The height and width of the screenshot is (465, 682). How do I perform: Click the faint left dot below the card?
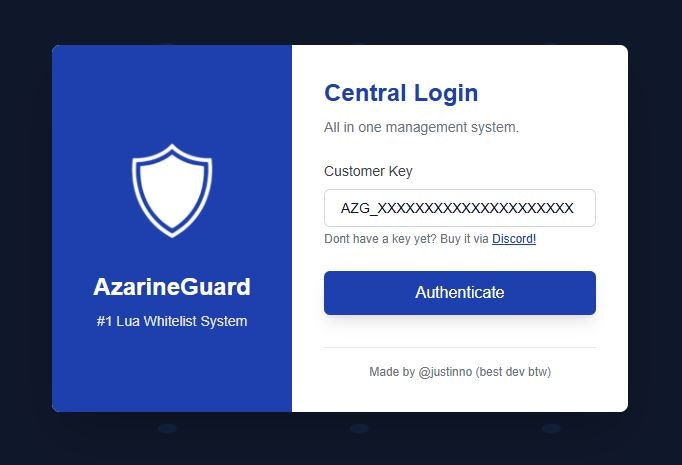click(167, 429)
